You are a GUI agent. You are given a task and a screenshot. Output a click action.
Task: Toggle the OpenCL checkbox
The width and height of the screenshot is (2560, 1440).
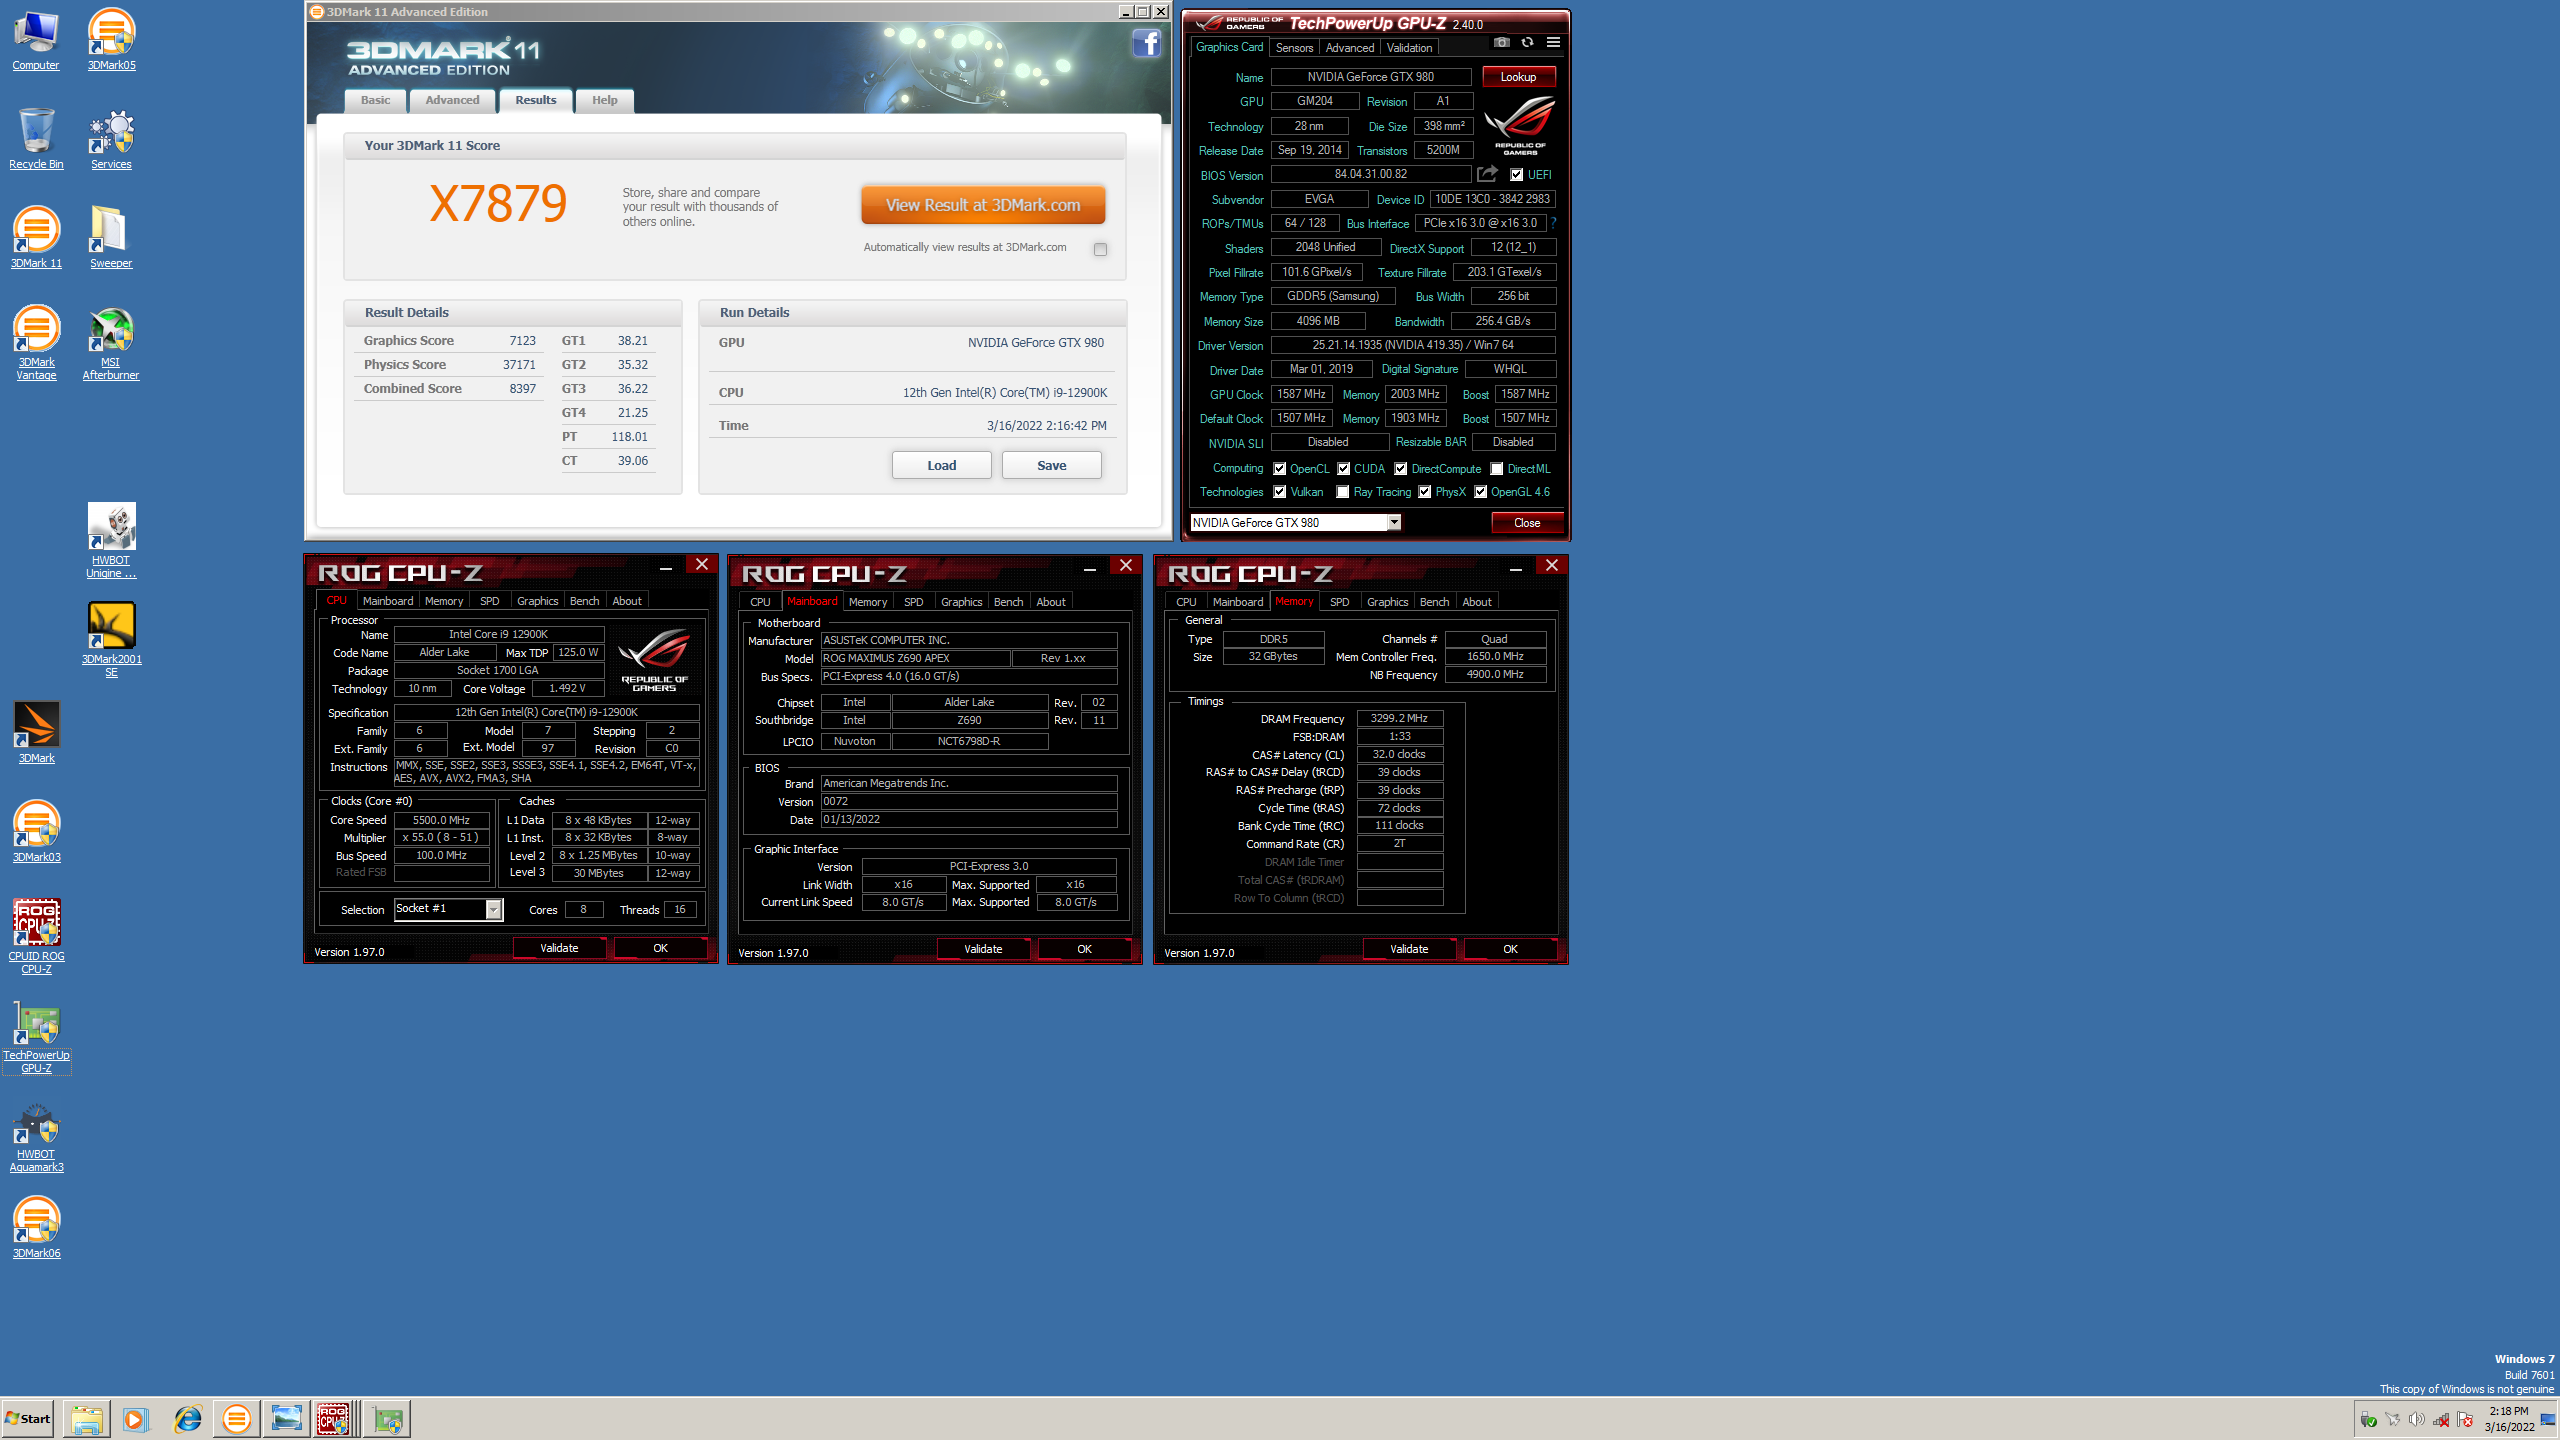pos(1279,469)
